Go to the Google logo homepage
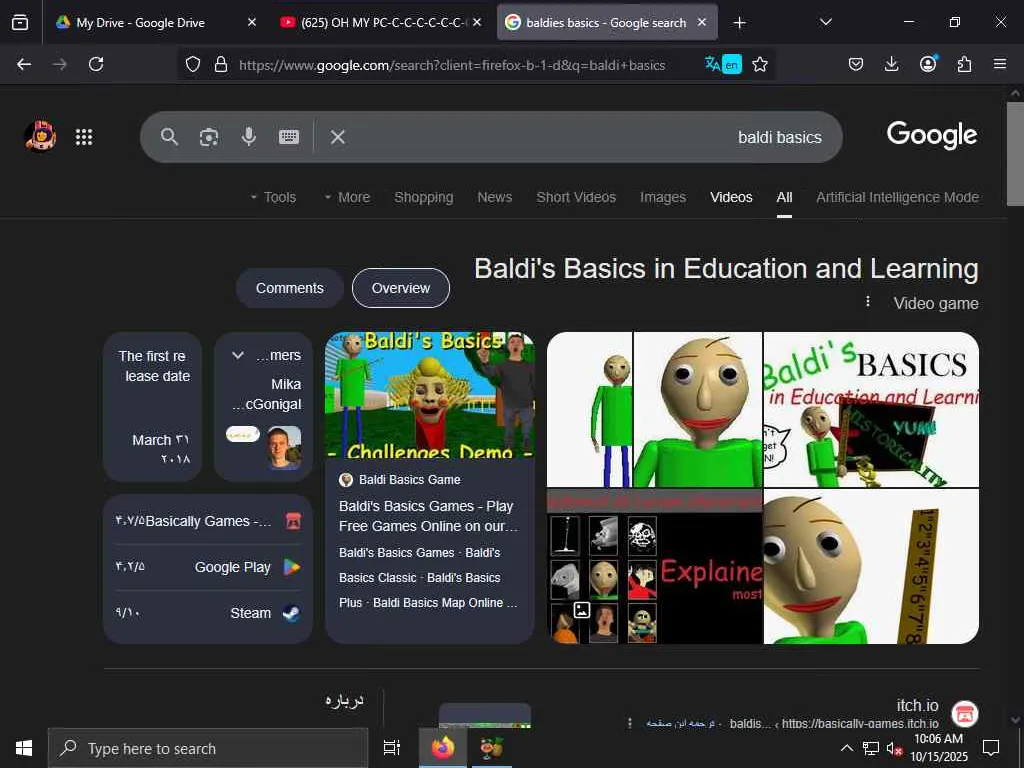This screenshot has height=768, width=1024. click(x=932, y=135)
